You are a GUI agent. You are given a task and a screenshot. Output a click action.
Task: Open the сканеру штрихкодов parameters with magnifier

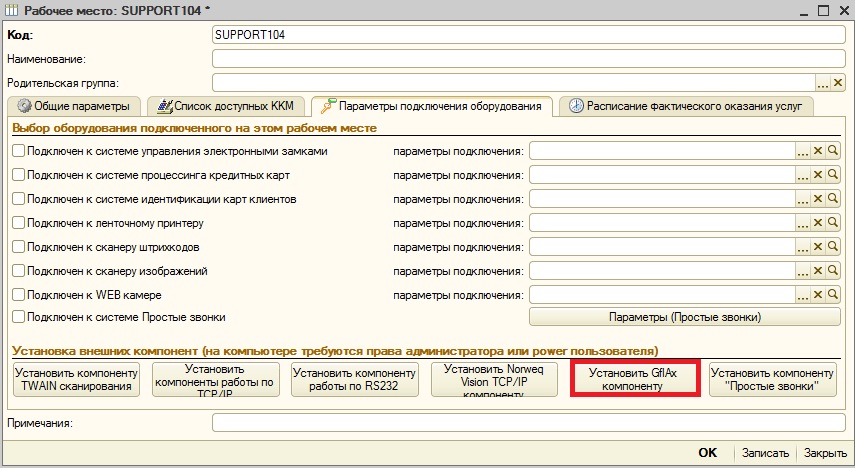tap(833, 247)
